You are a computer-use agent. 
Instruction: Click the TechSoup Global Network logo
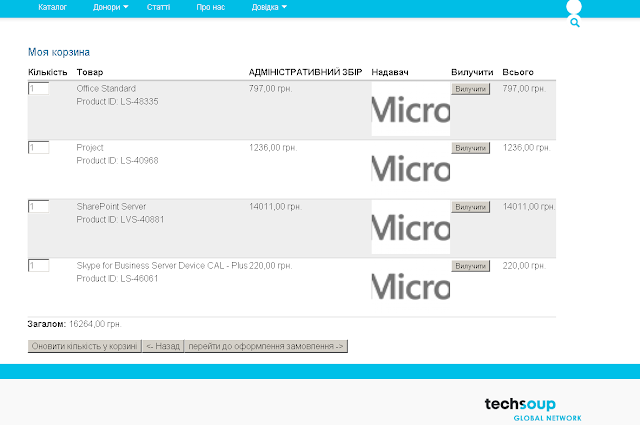(x=533, y=409)
